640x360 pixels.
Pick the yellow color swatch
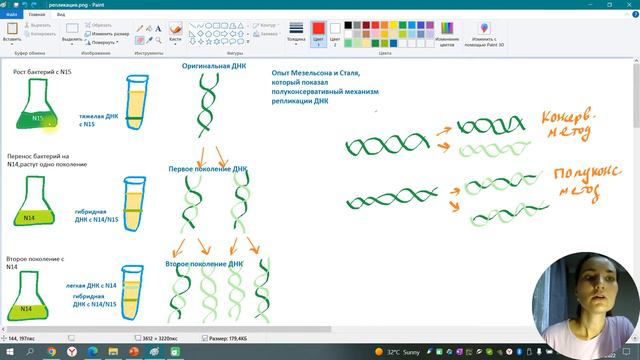click(x=393, y=25)
